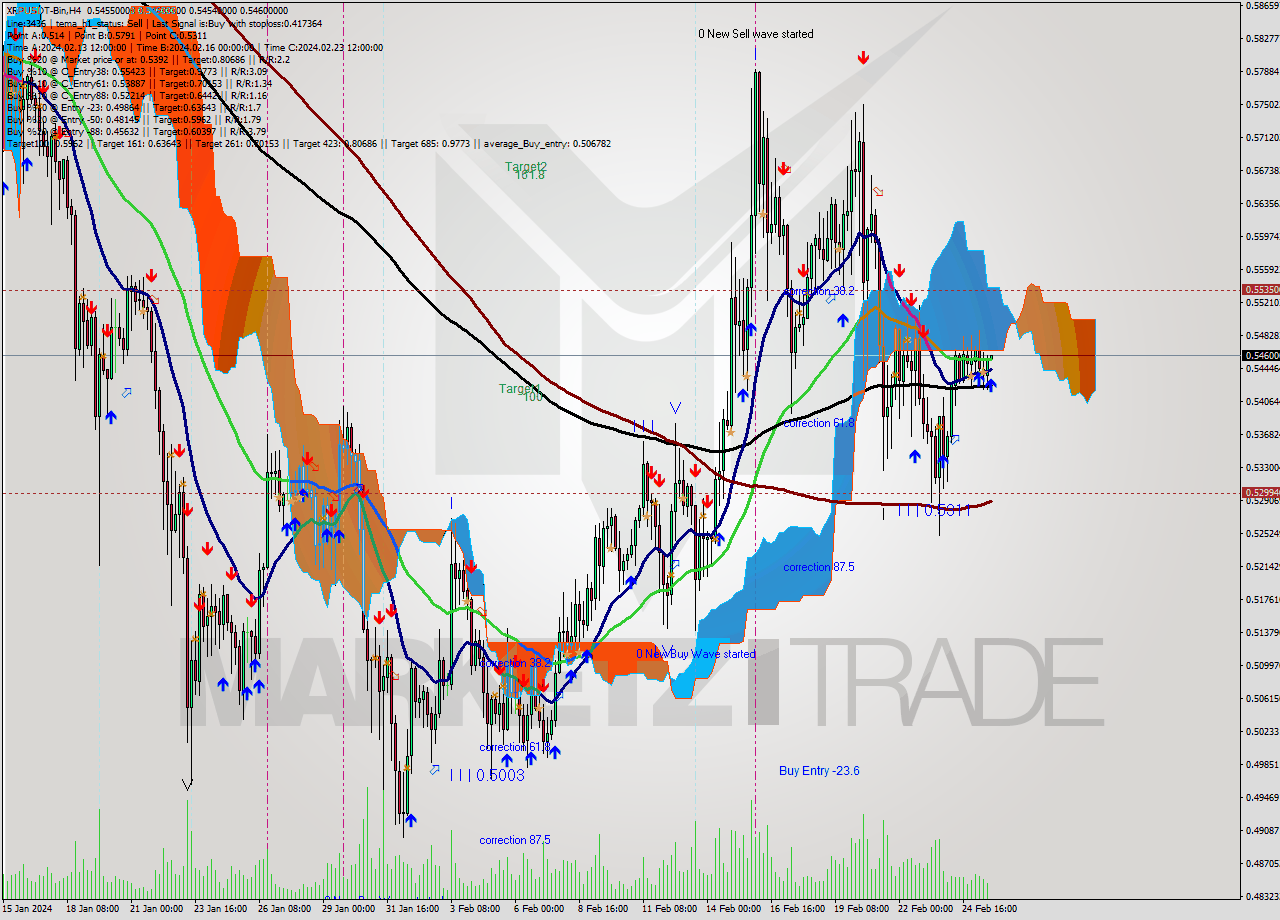The height and width of the screenshot is (920, 1280).
Task: Click the 'Target 423: 0.80686' text
Action: pos(335,144)
